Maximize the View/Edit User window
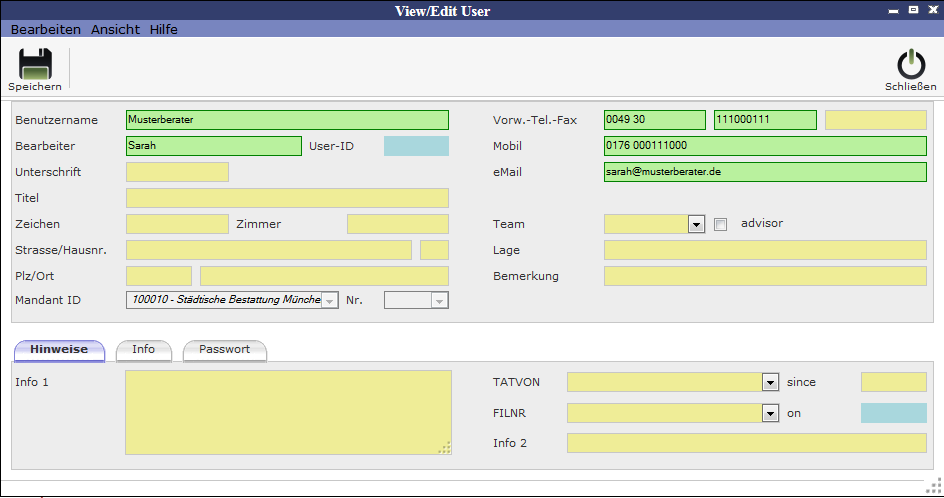Screen dimensions: 944x498 (913, 10)
